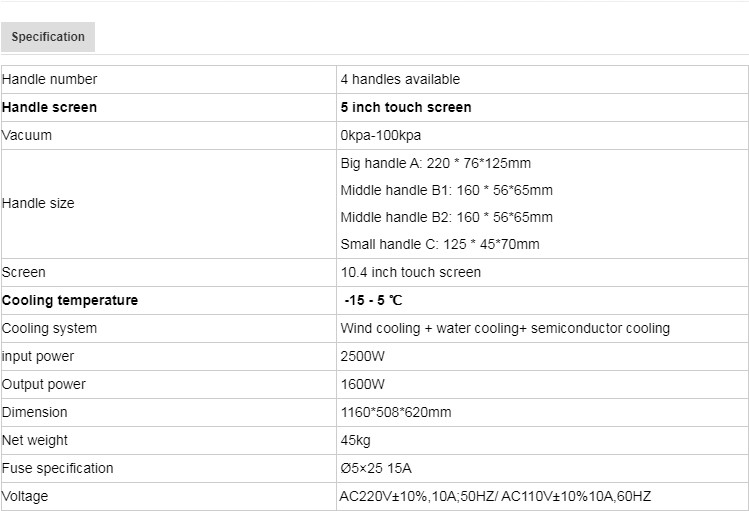Click the "10.4 inch touch screen" value

[x=410, y=272]
